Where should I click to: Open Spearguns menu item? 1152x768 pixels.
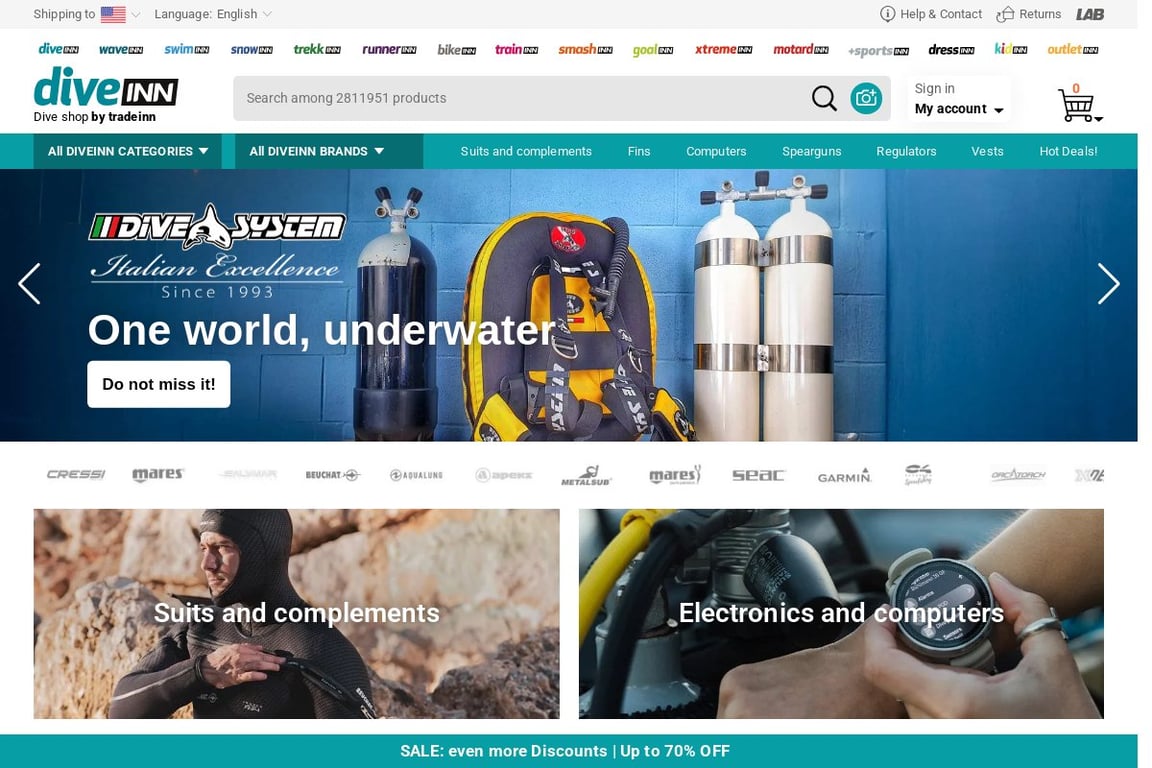811,151
